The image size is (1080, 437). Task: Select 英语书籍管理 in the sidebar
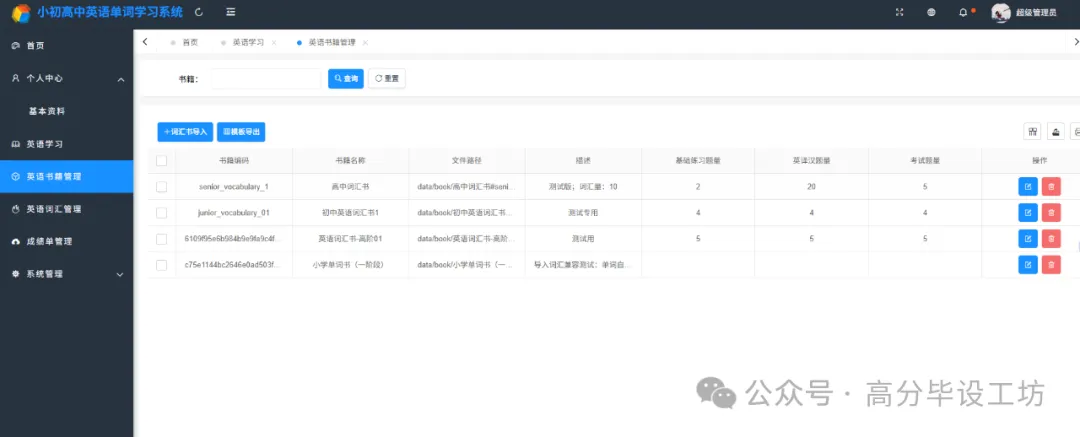coord(66,176)
